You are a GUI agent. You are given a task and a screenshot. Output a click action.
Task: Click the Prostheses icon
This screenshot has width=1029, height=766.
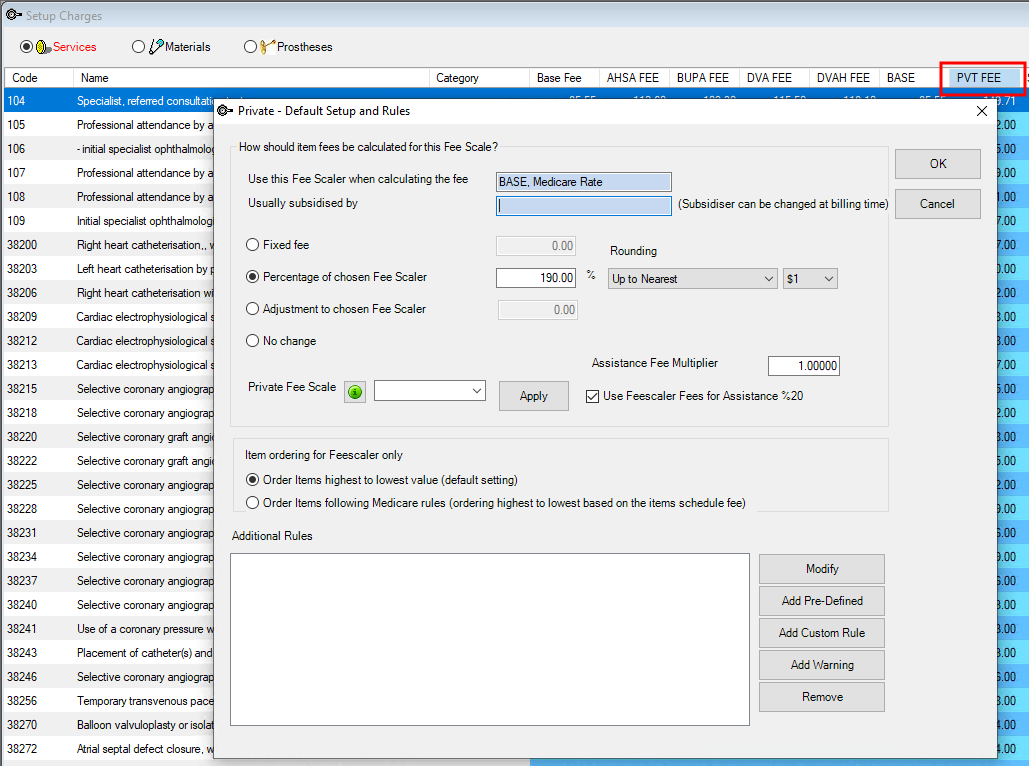(x=267, y=47)
